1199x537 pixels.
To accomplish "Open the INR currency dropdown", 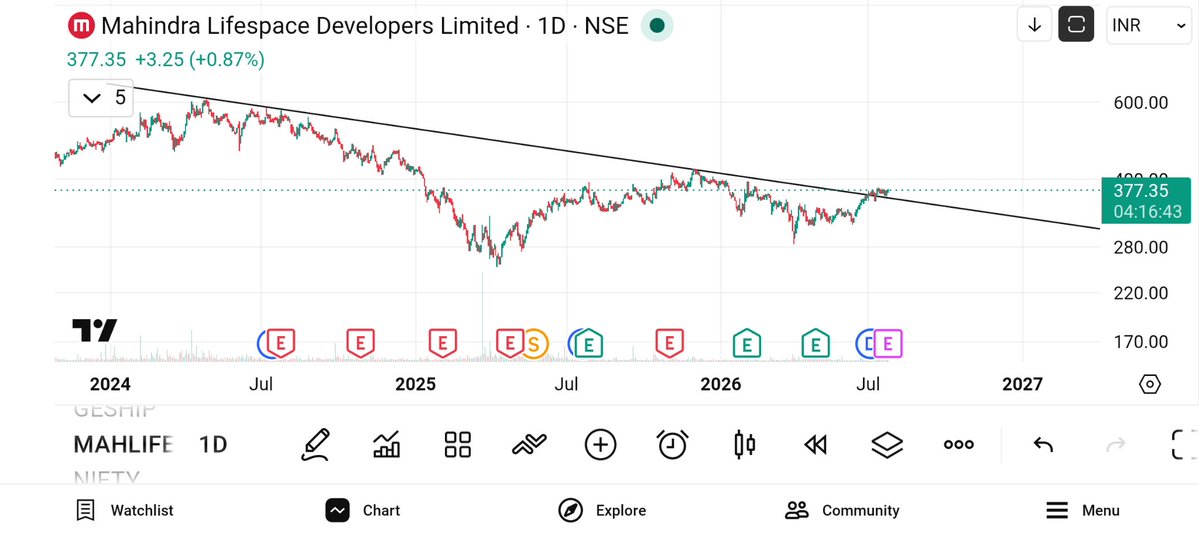I will pos(1149,26).
